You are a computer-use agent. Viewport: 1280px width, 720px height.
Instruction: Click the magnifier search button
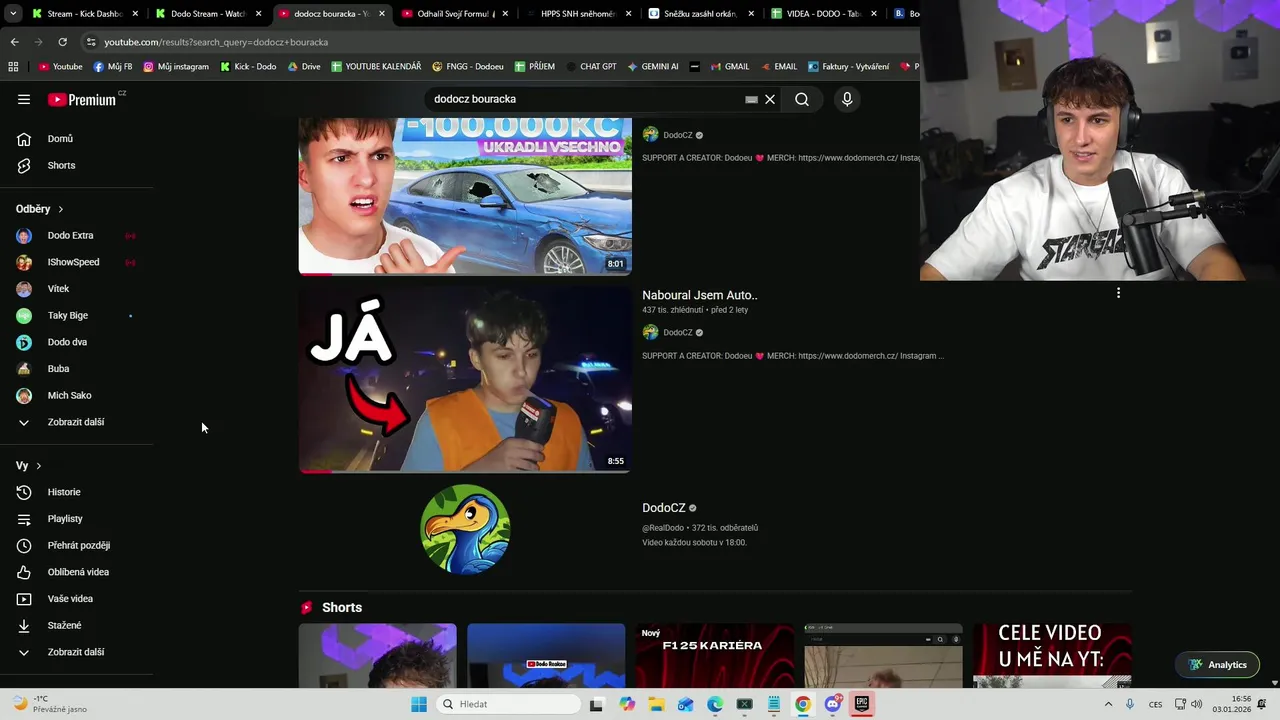[802, 99]
